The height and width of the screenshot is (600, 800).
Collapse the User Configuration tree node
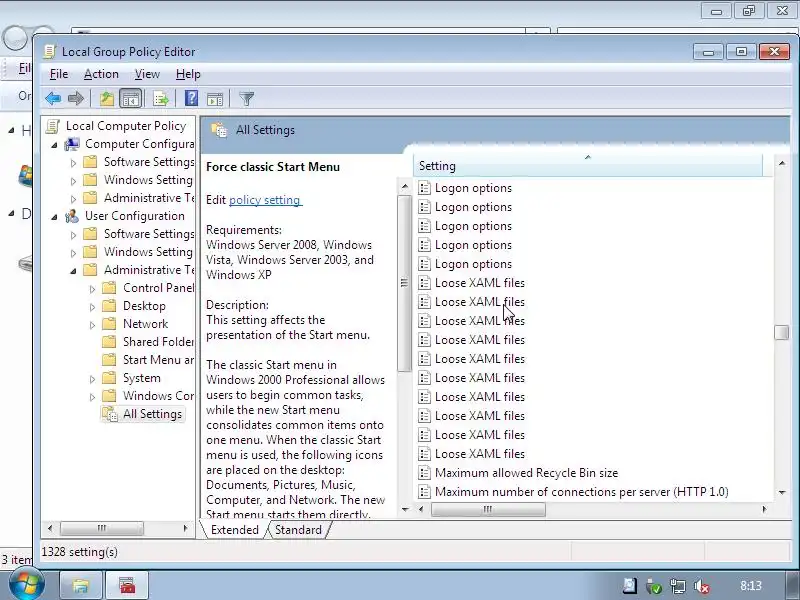(x=55, y=217)
